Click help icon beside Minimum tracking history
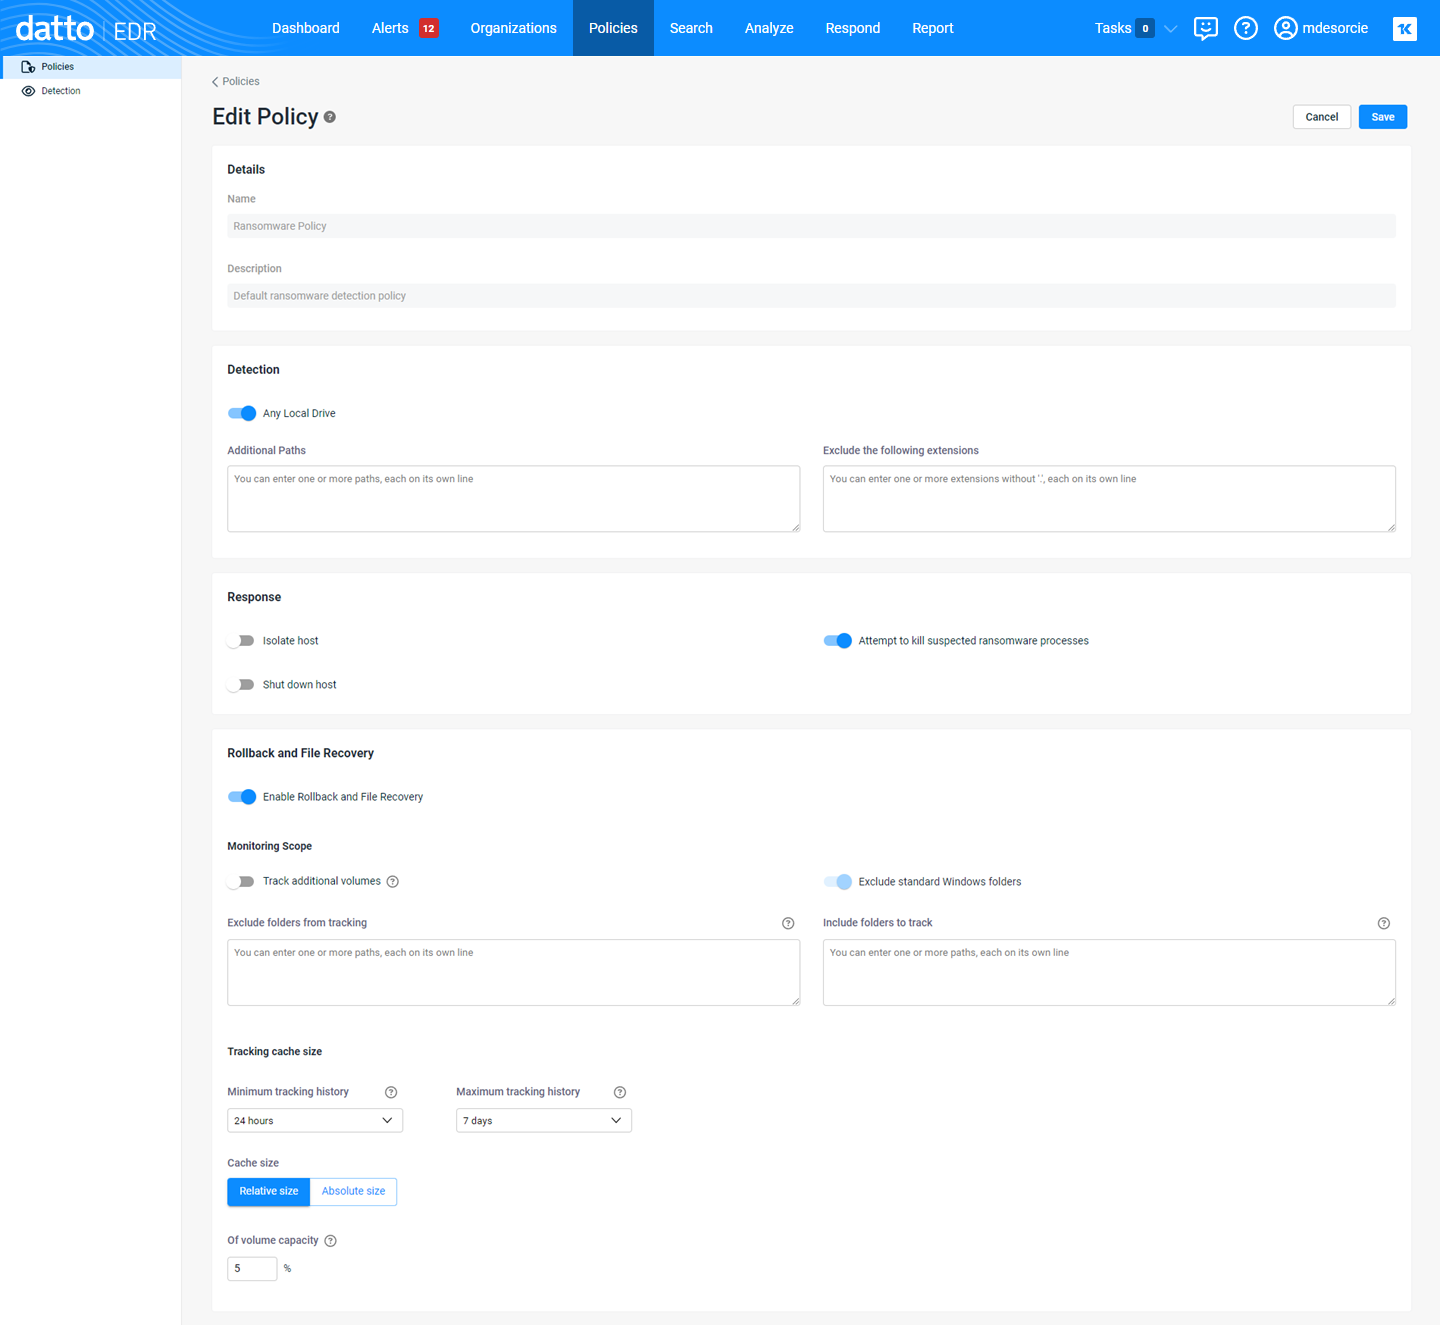Screen dimensions: 1440x1325 tap(391, 1092)
